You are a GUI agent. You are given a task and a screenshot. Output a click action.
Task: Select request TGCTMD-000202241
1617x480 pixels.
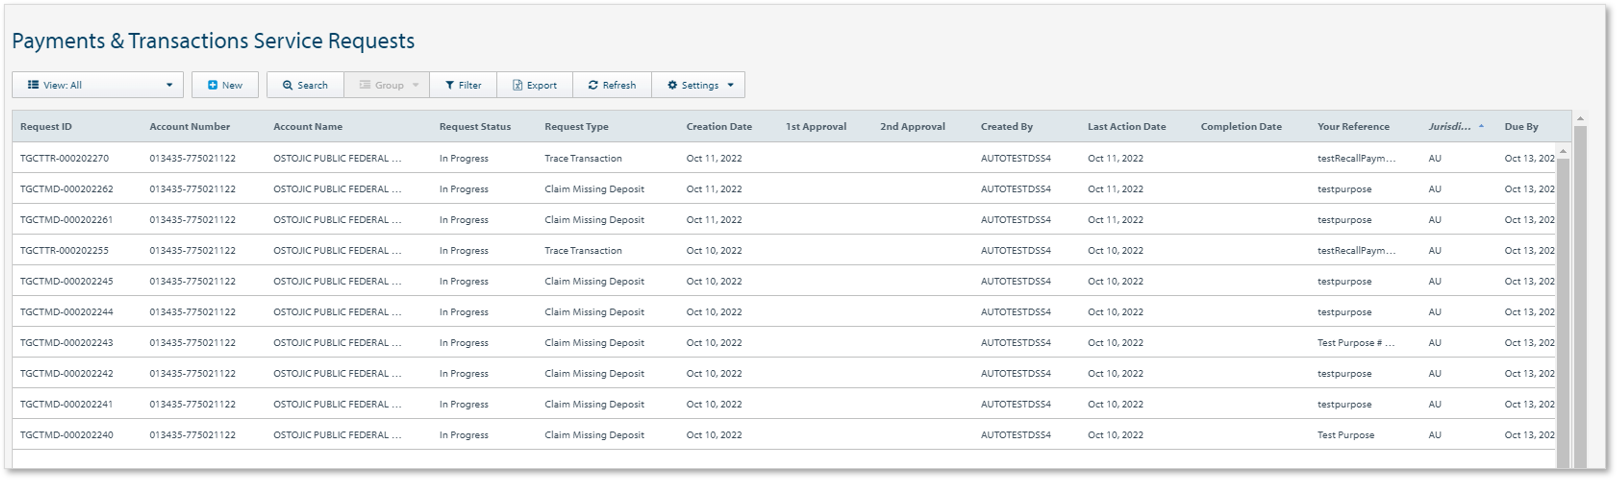click(66, 405)
